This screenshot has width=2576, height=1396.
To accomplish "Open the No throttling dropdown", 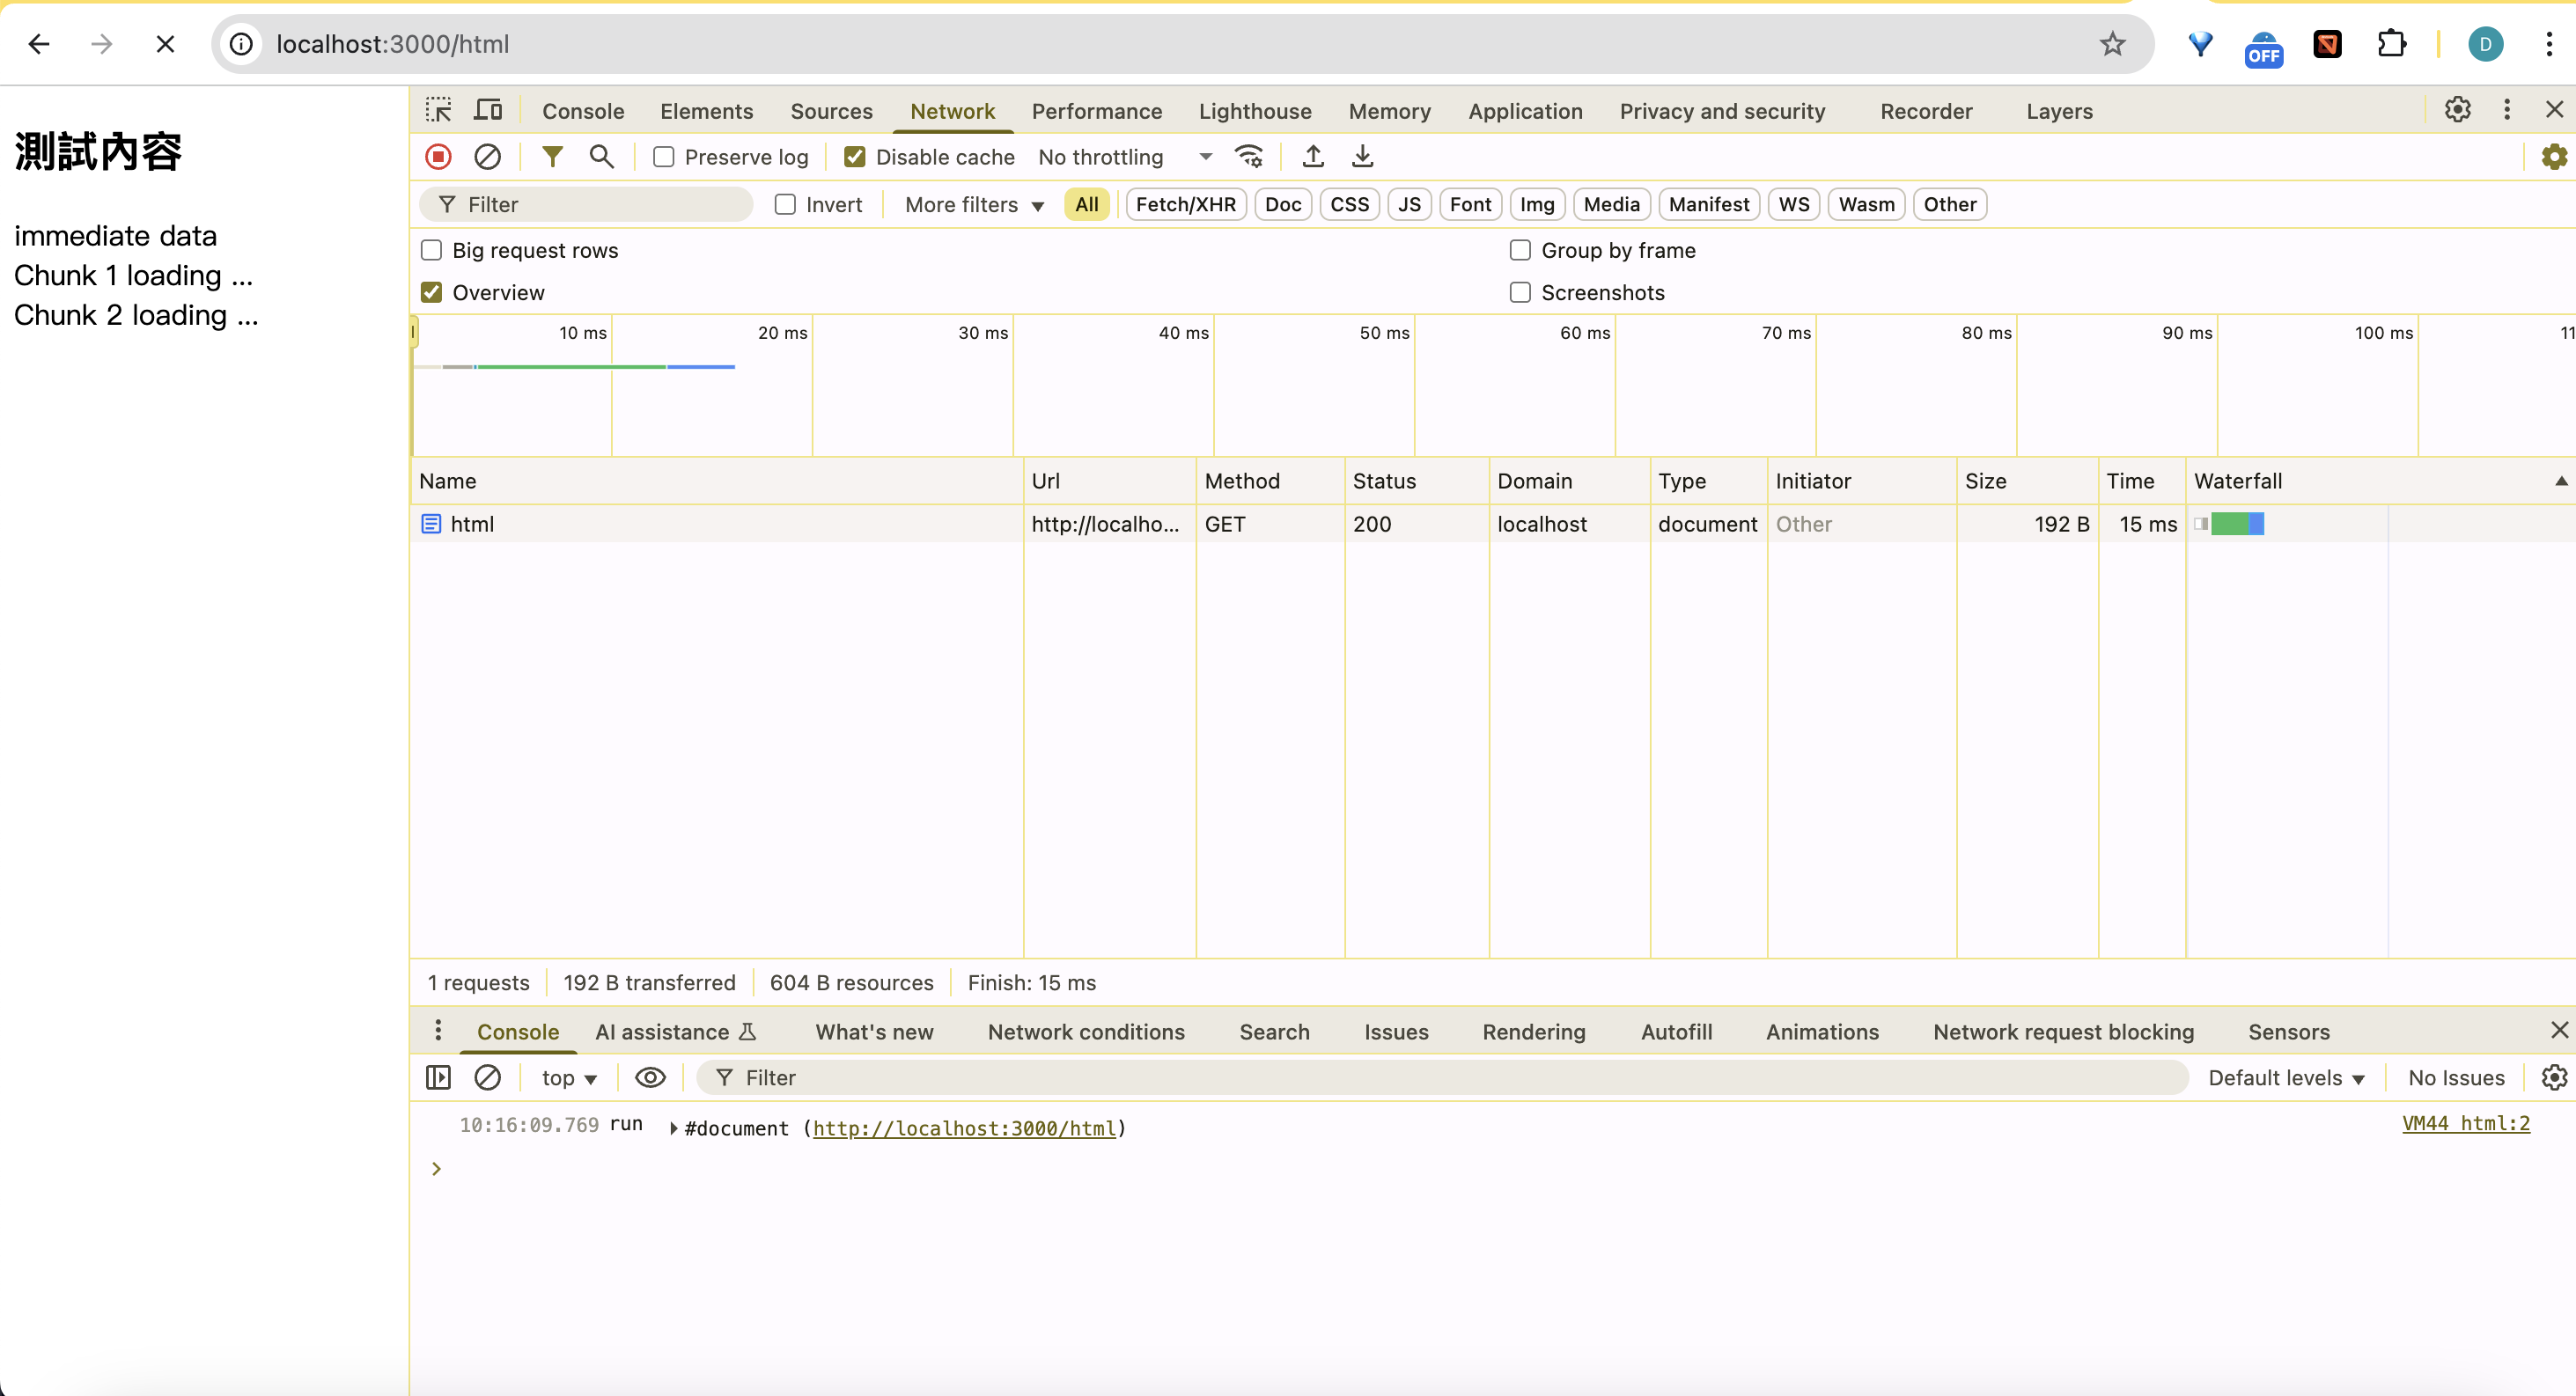I will [1124, 157].
